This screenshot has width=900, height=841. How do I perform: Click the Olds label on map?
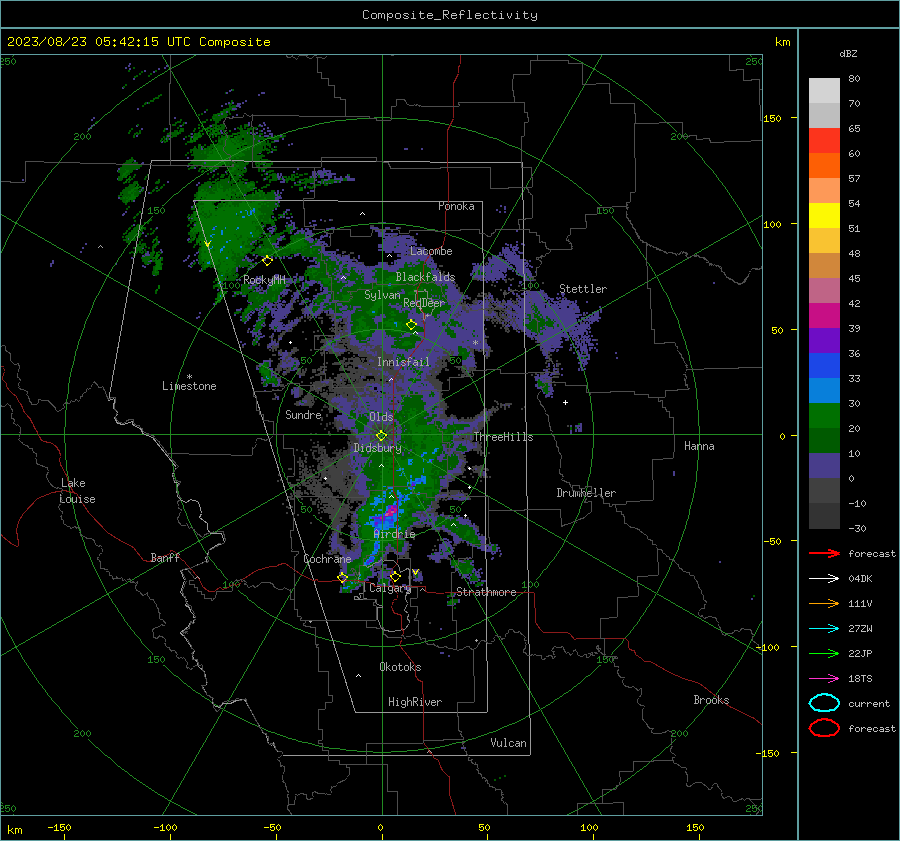[x=381, y=417]
